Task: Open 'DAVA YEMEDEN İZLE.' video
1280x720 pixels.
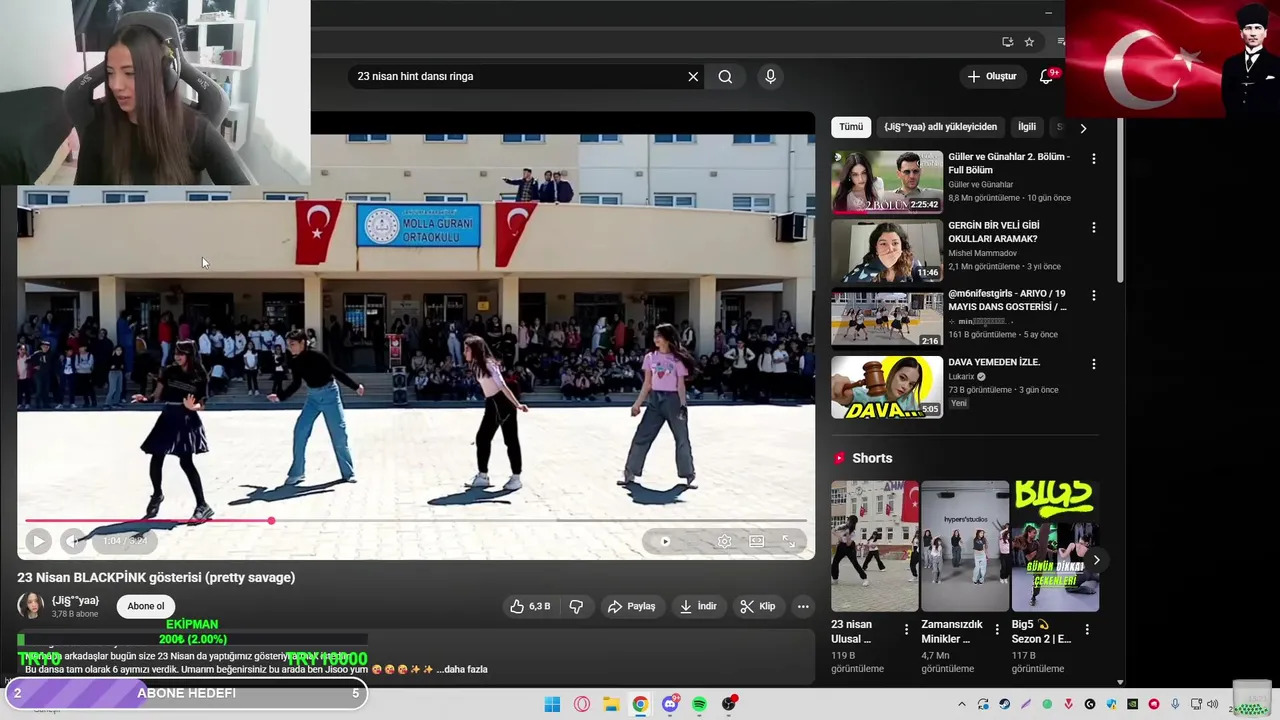Action: (887, 387)
